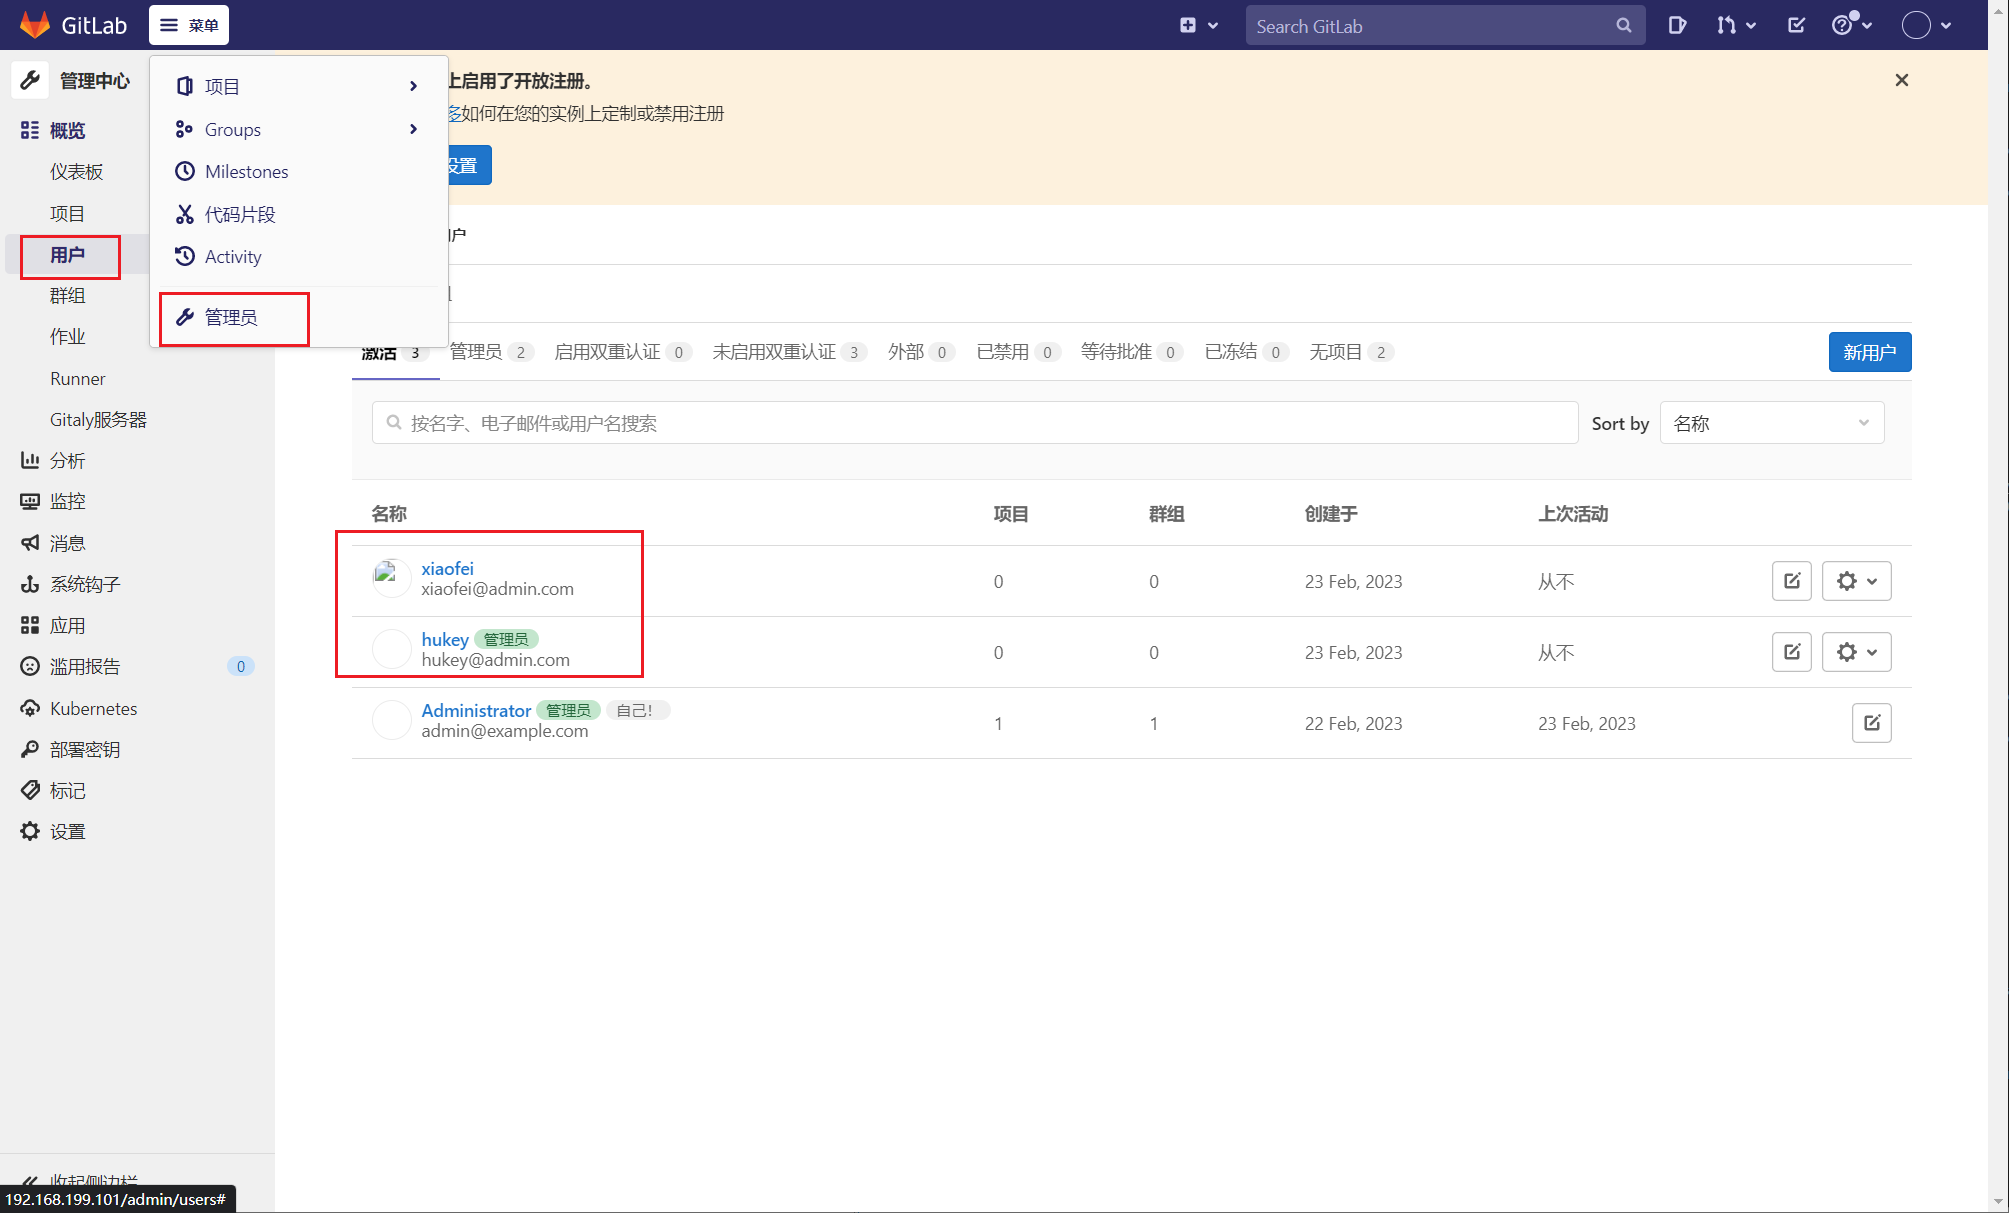Dismiss the open registration banner
2009x1213 pixels.
click(1902, 80)
